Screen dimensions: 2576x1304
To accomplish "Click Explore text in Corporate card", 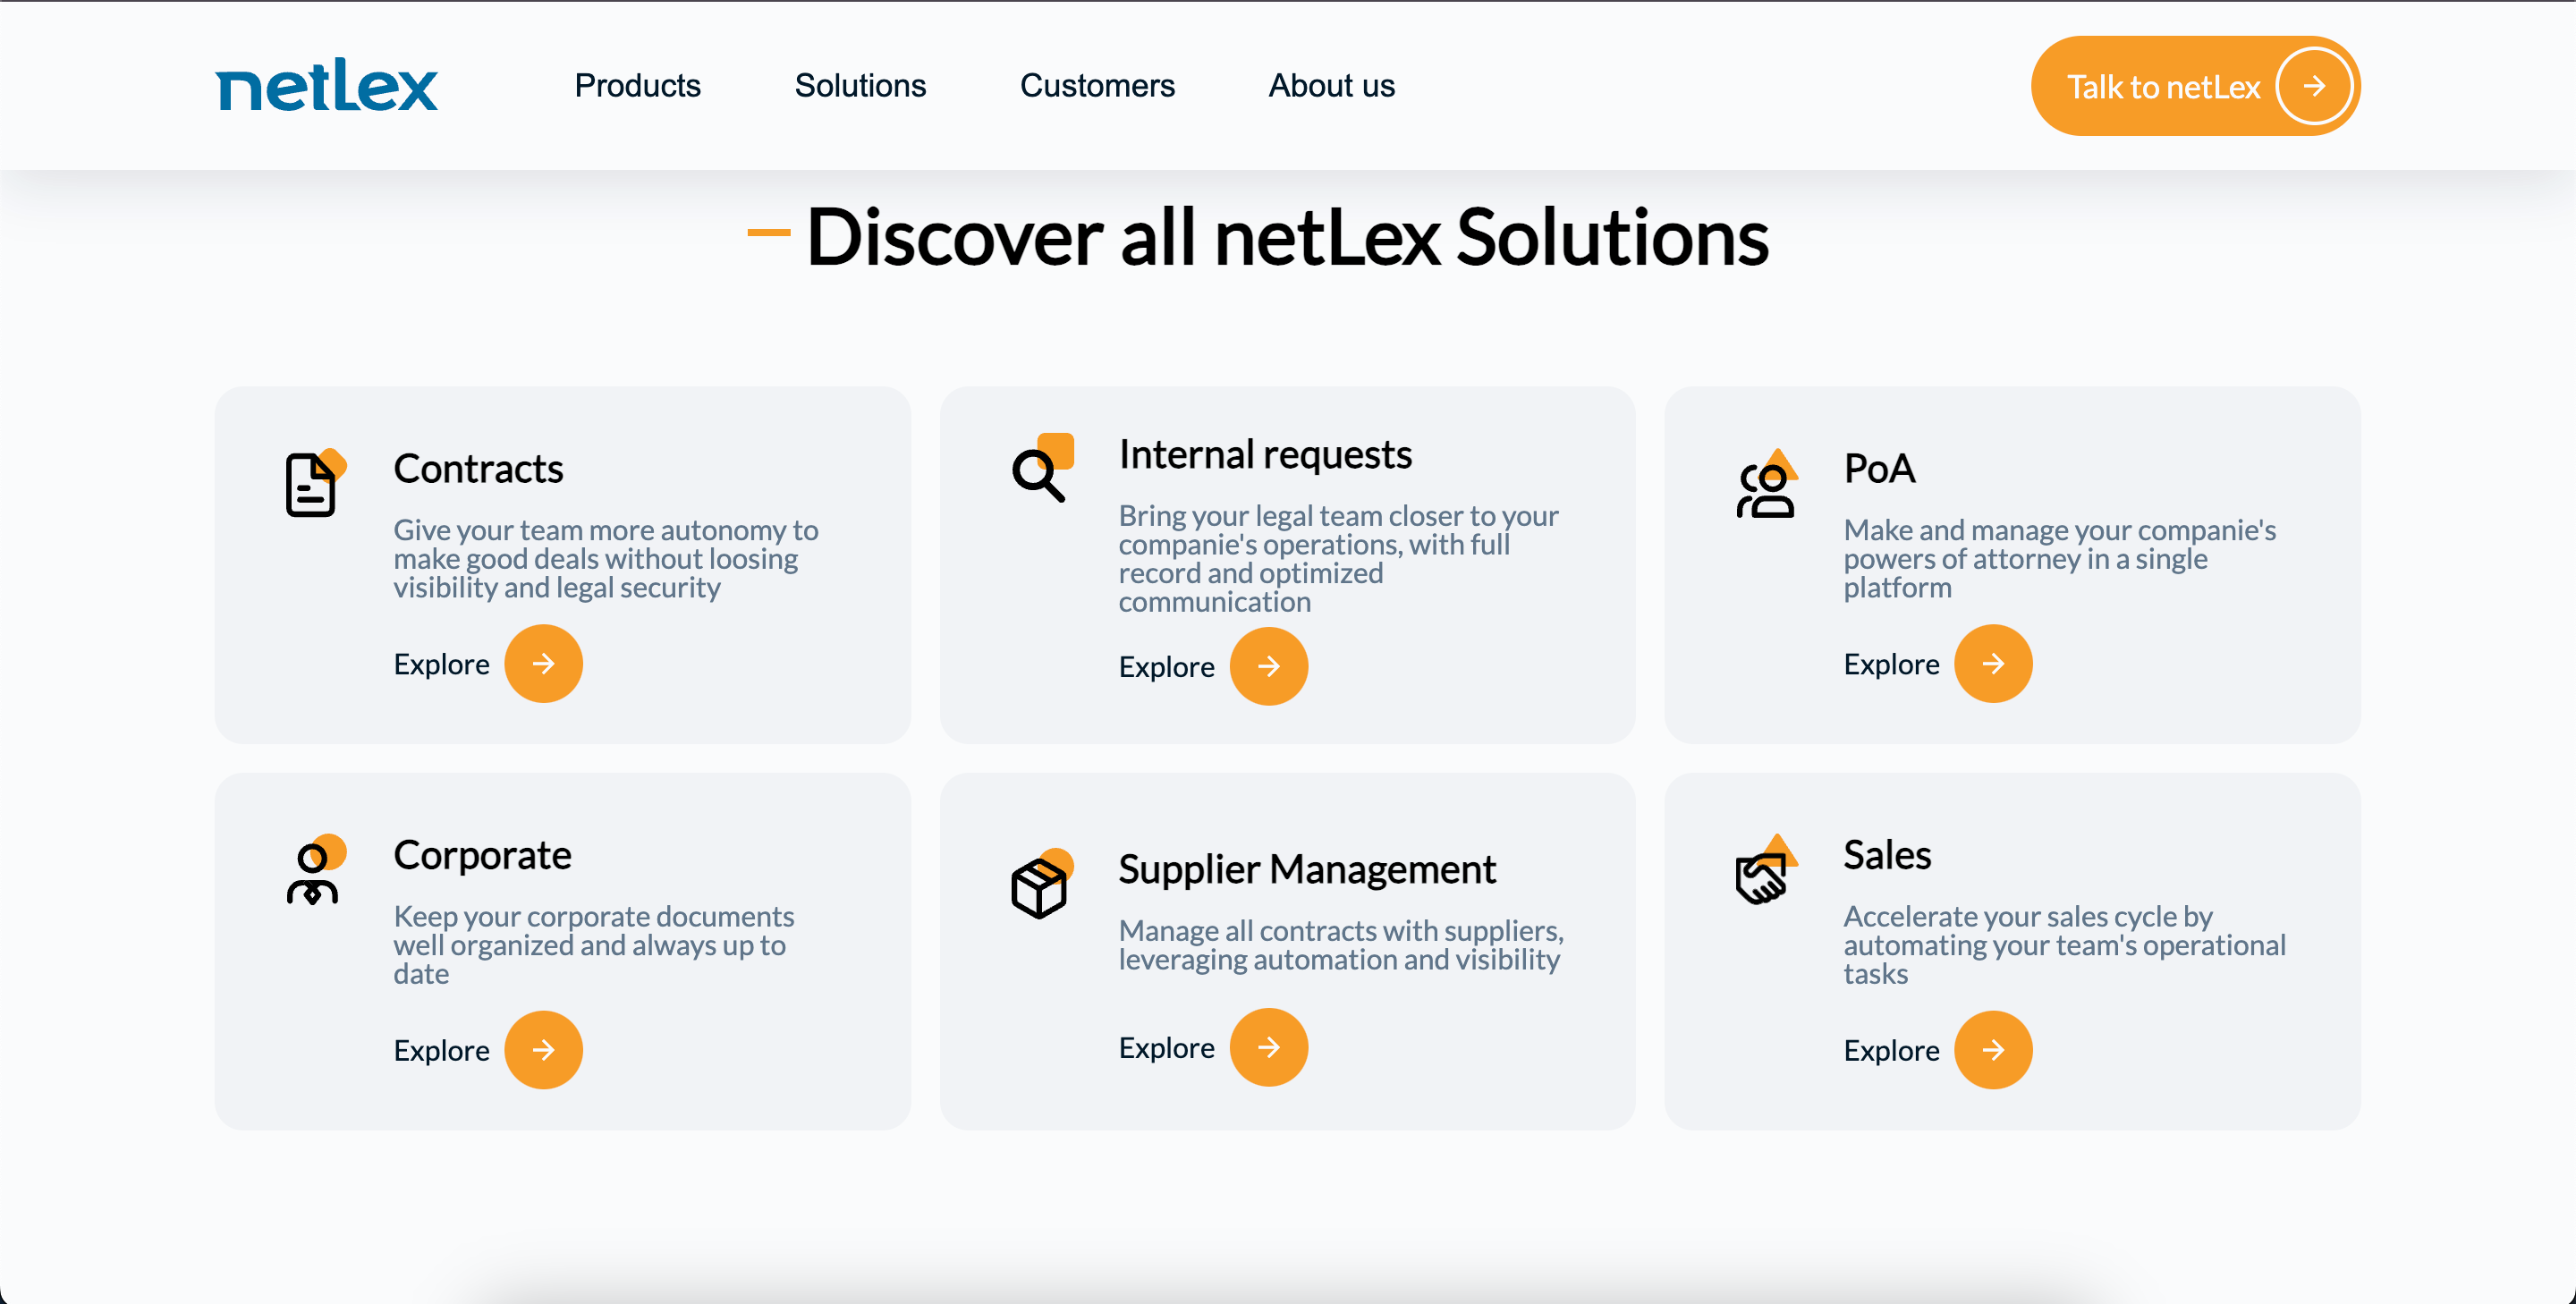I will [441, 1050].
